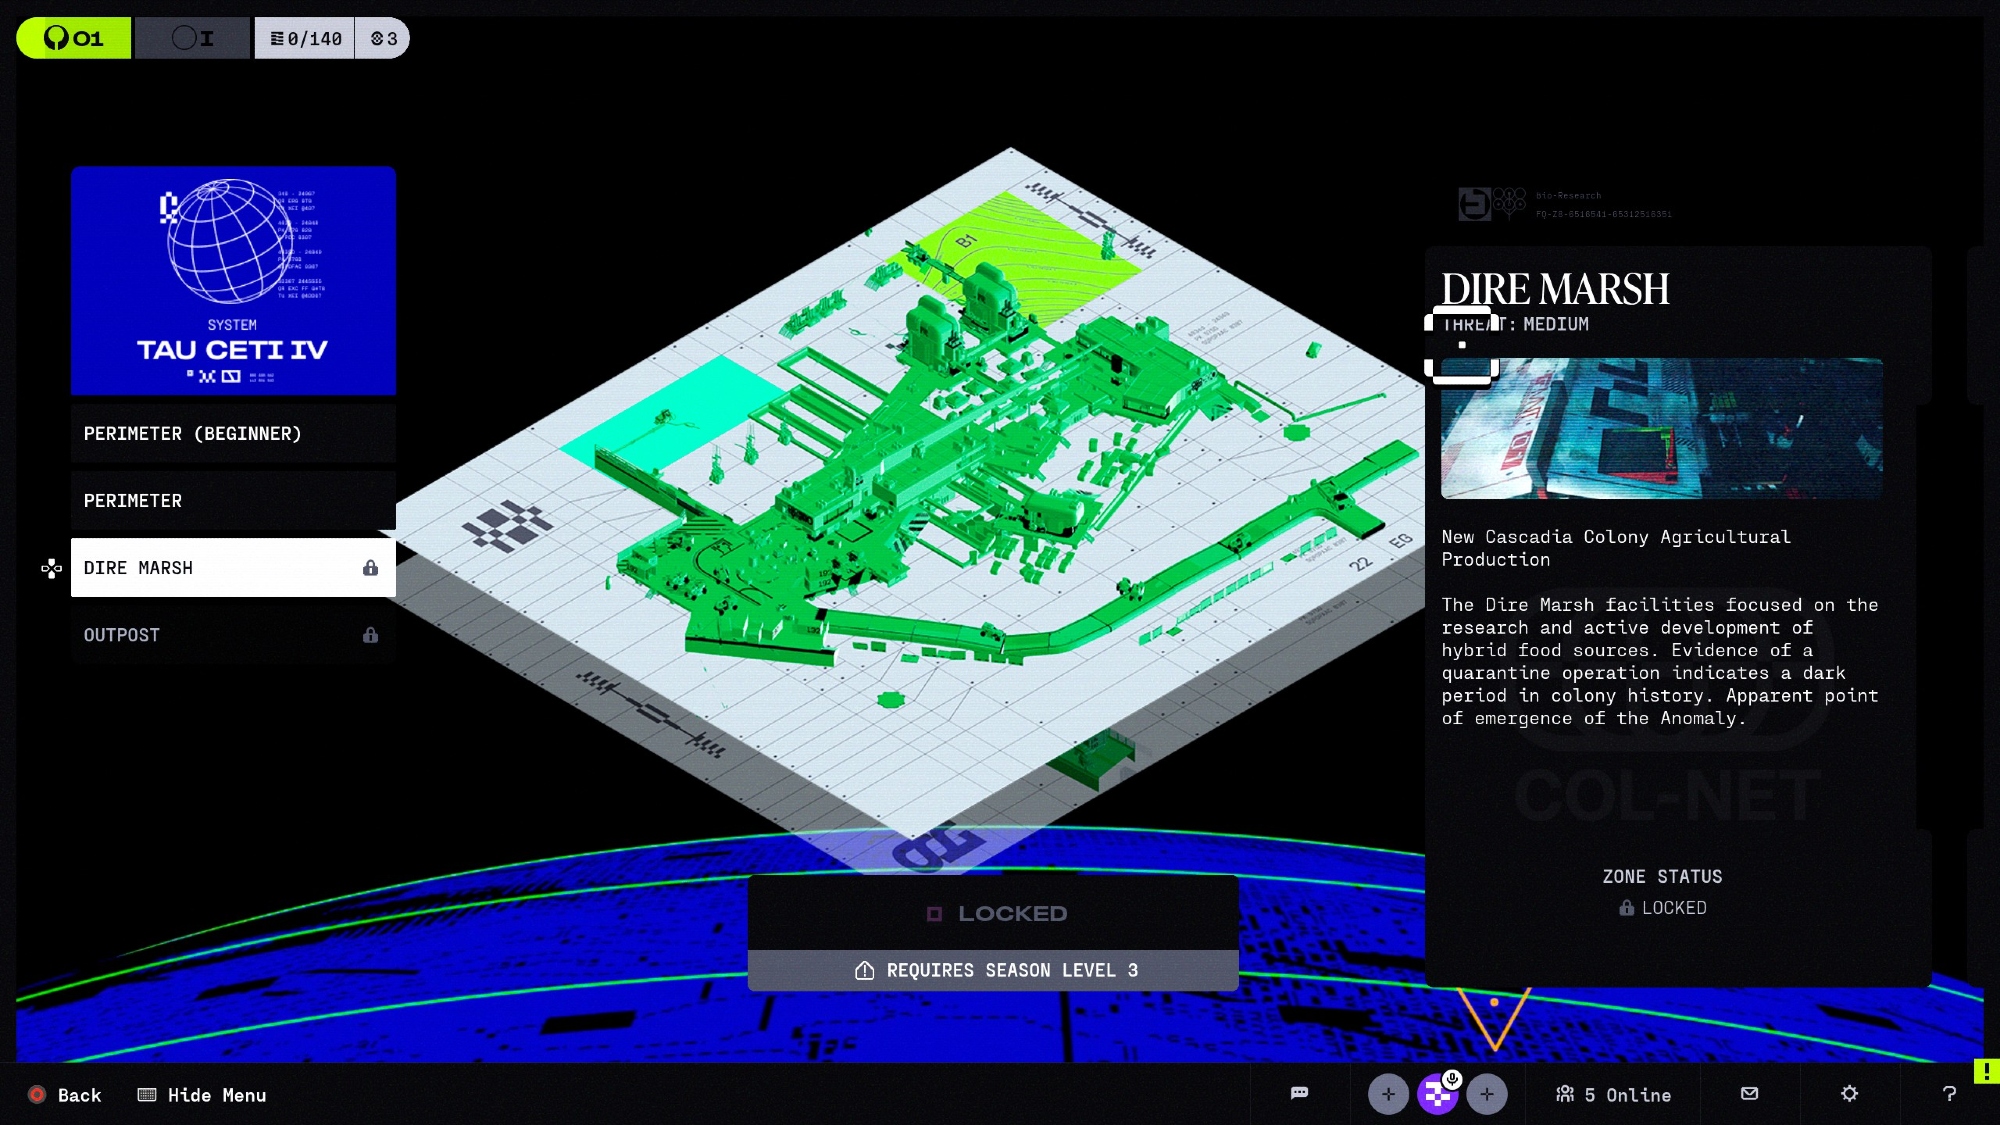This screenshot has width=2000, height=1125.
Task: Open the settings gear
Action: click(x=1849, y=1093)
